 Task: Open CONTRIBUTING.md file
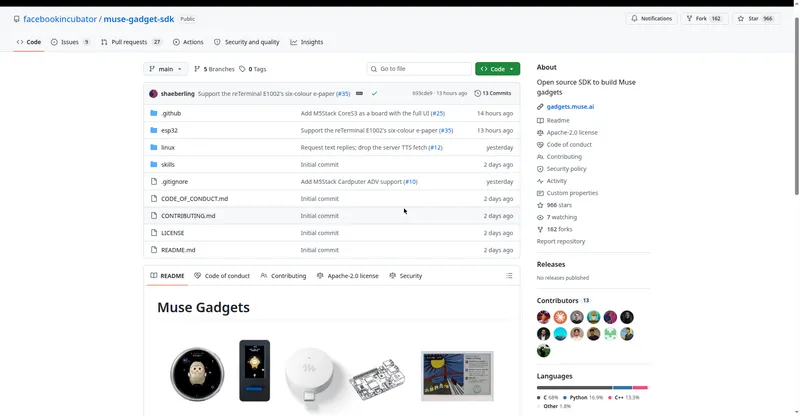pos(188,216)
